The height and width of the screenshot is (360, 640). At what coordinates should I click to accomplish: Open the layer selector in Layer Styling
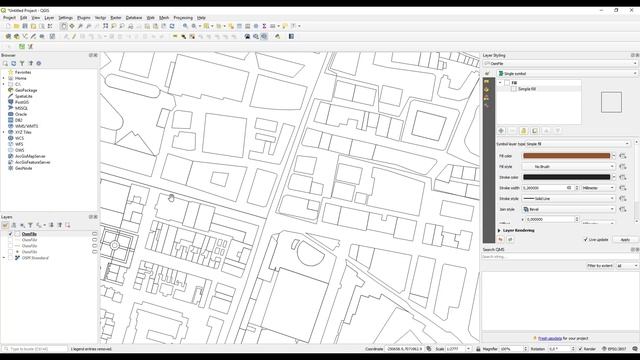pyautogui.click(x=560, y=64)
